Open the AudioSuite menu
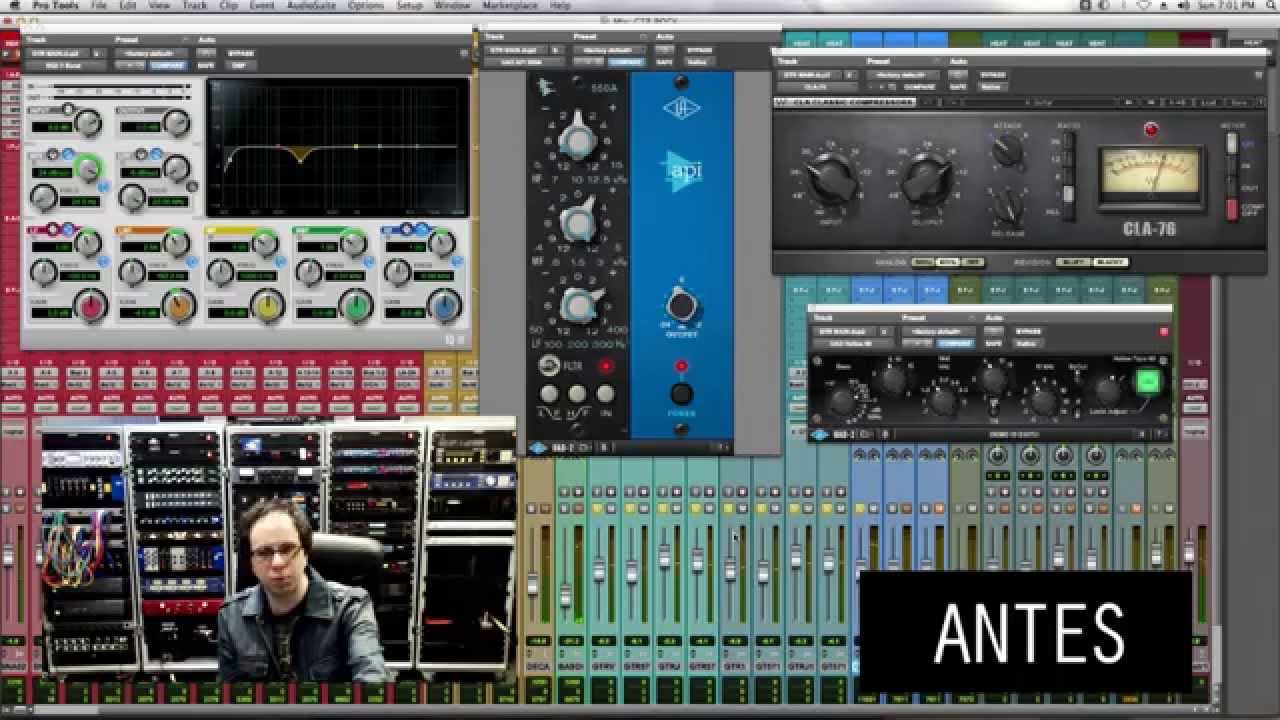 point(311,6)
